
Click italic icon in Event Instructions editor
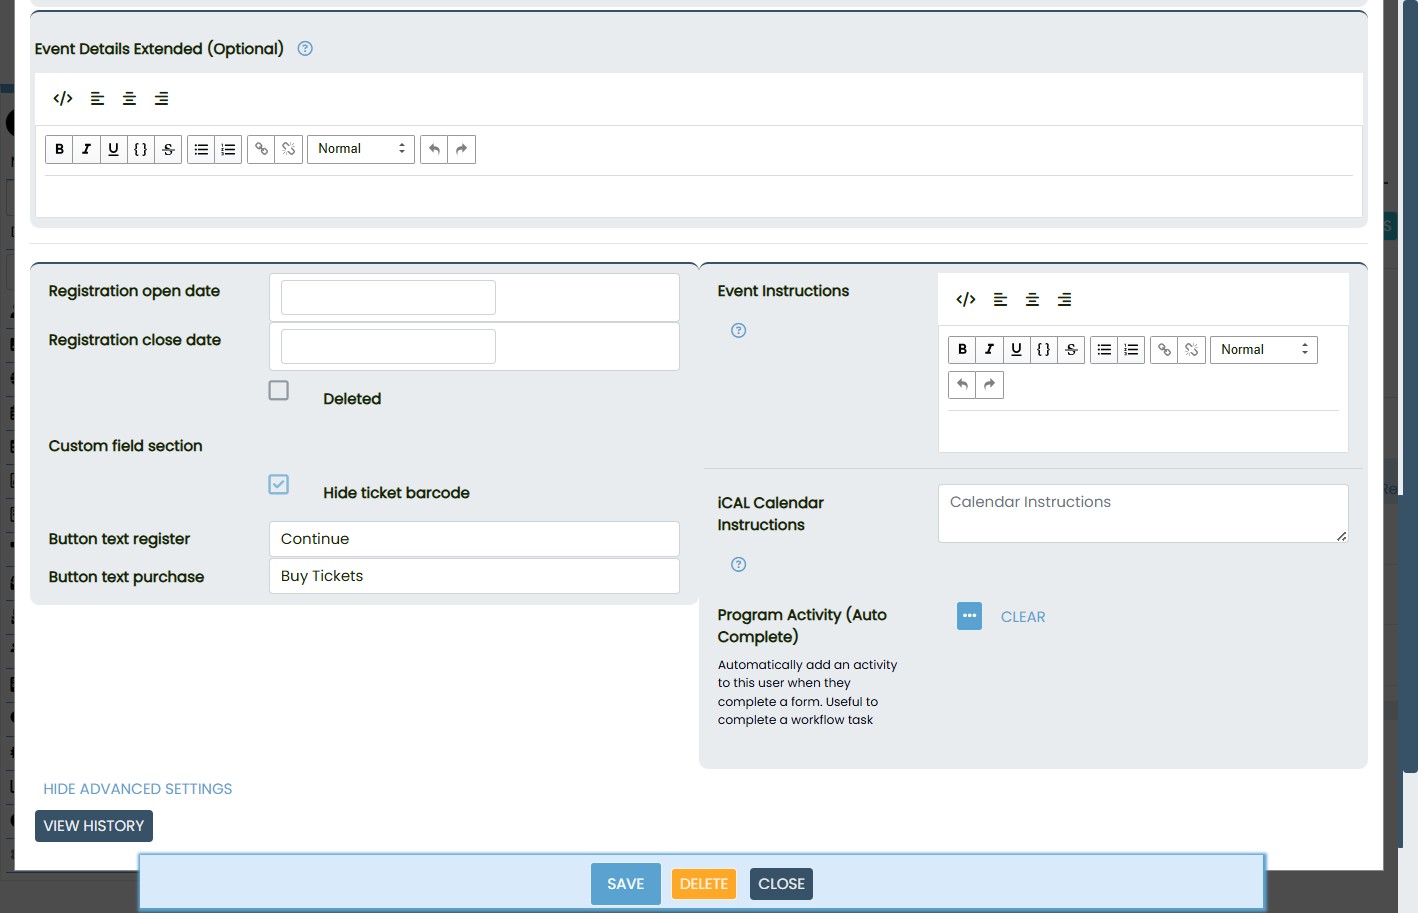coord(989,350)
